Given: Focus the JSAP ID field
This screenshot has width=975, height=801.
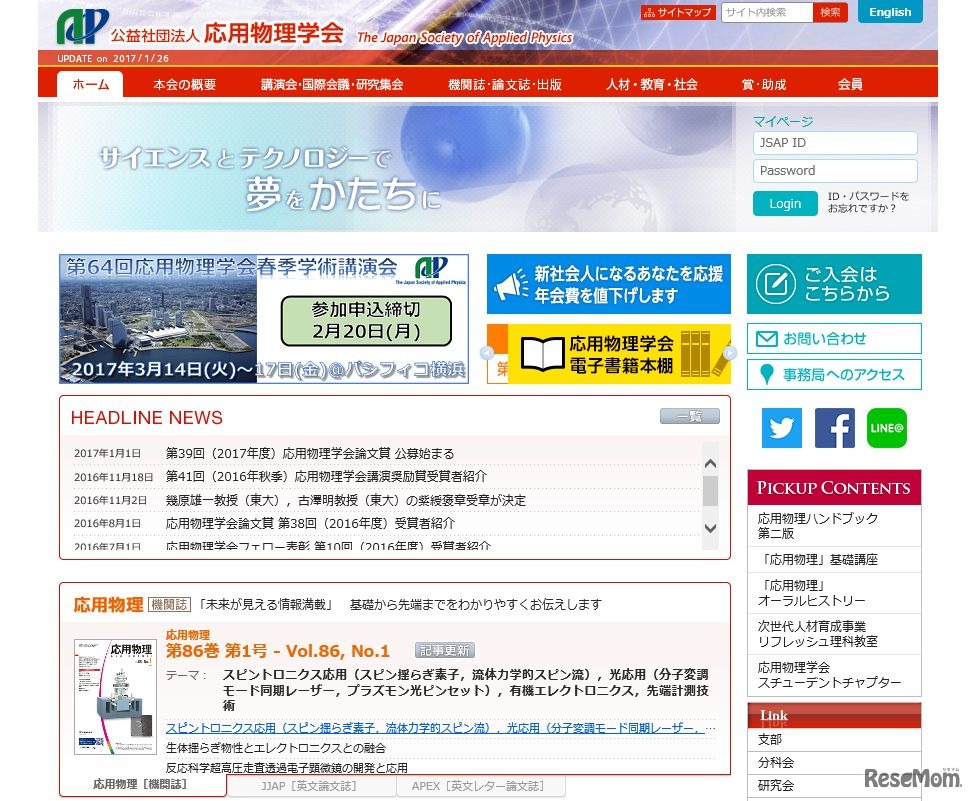Looking at the screenshot, I should pos(835,143).
